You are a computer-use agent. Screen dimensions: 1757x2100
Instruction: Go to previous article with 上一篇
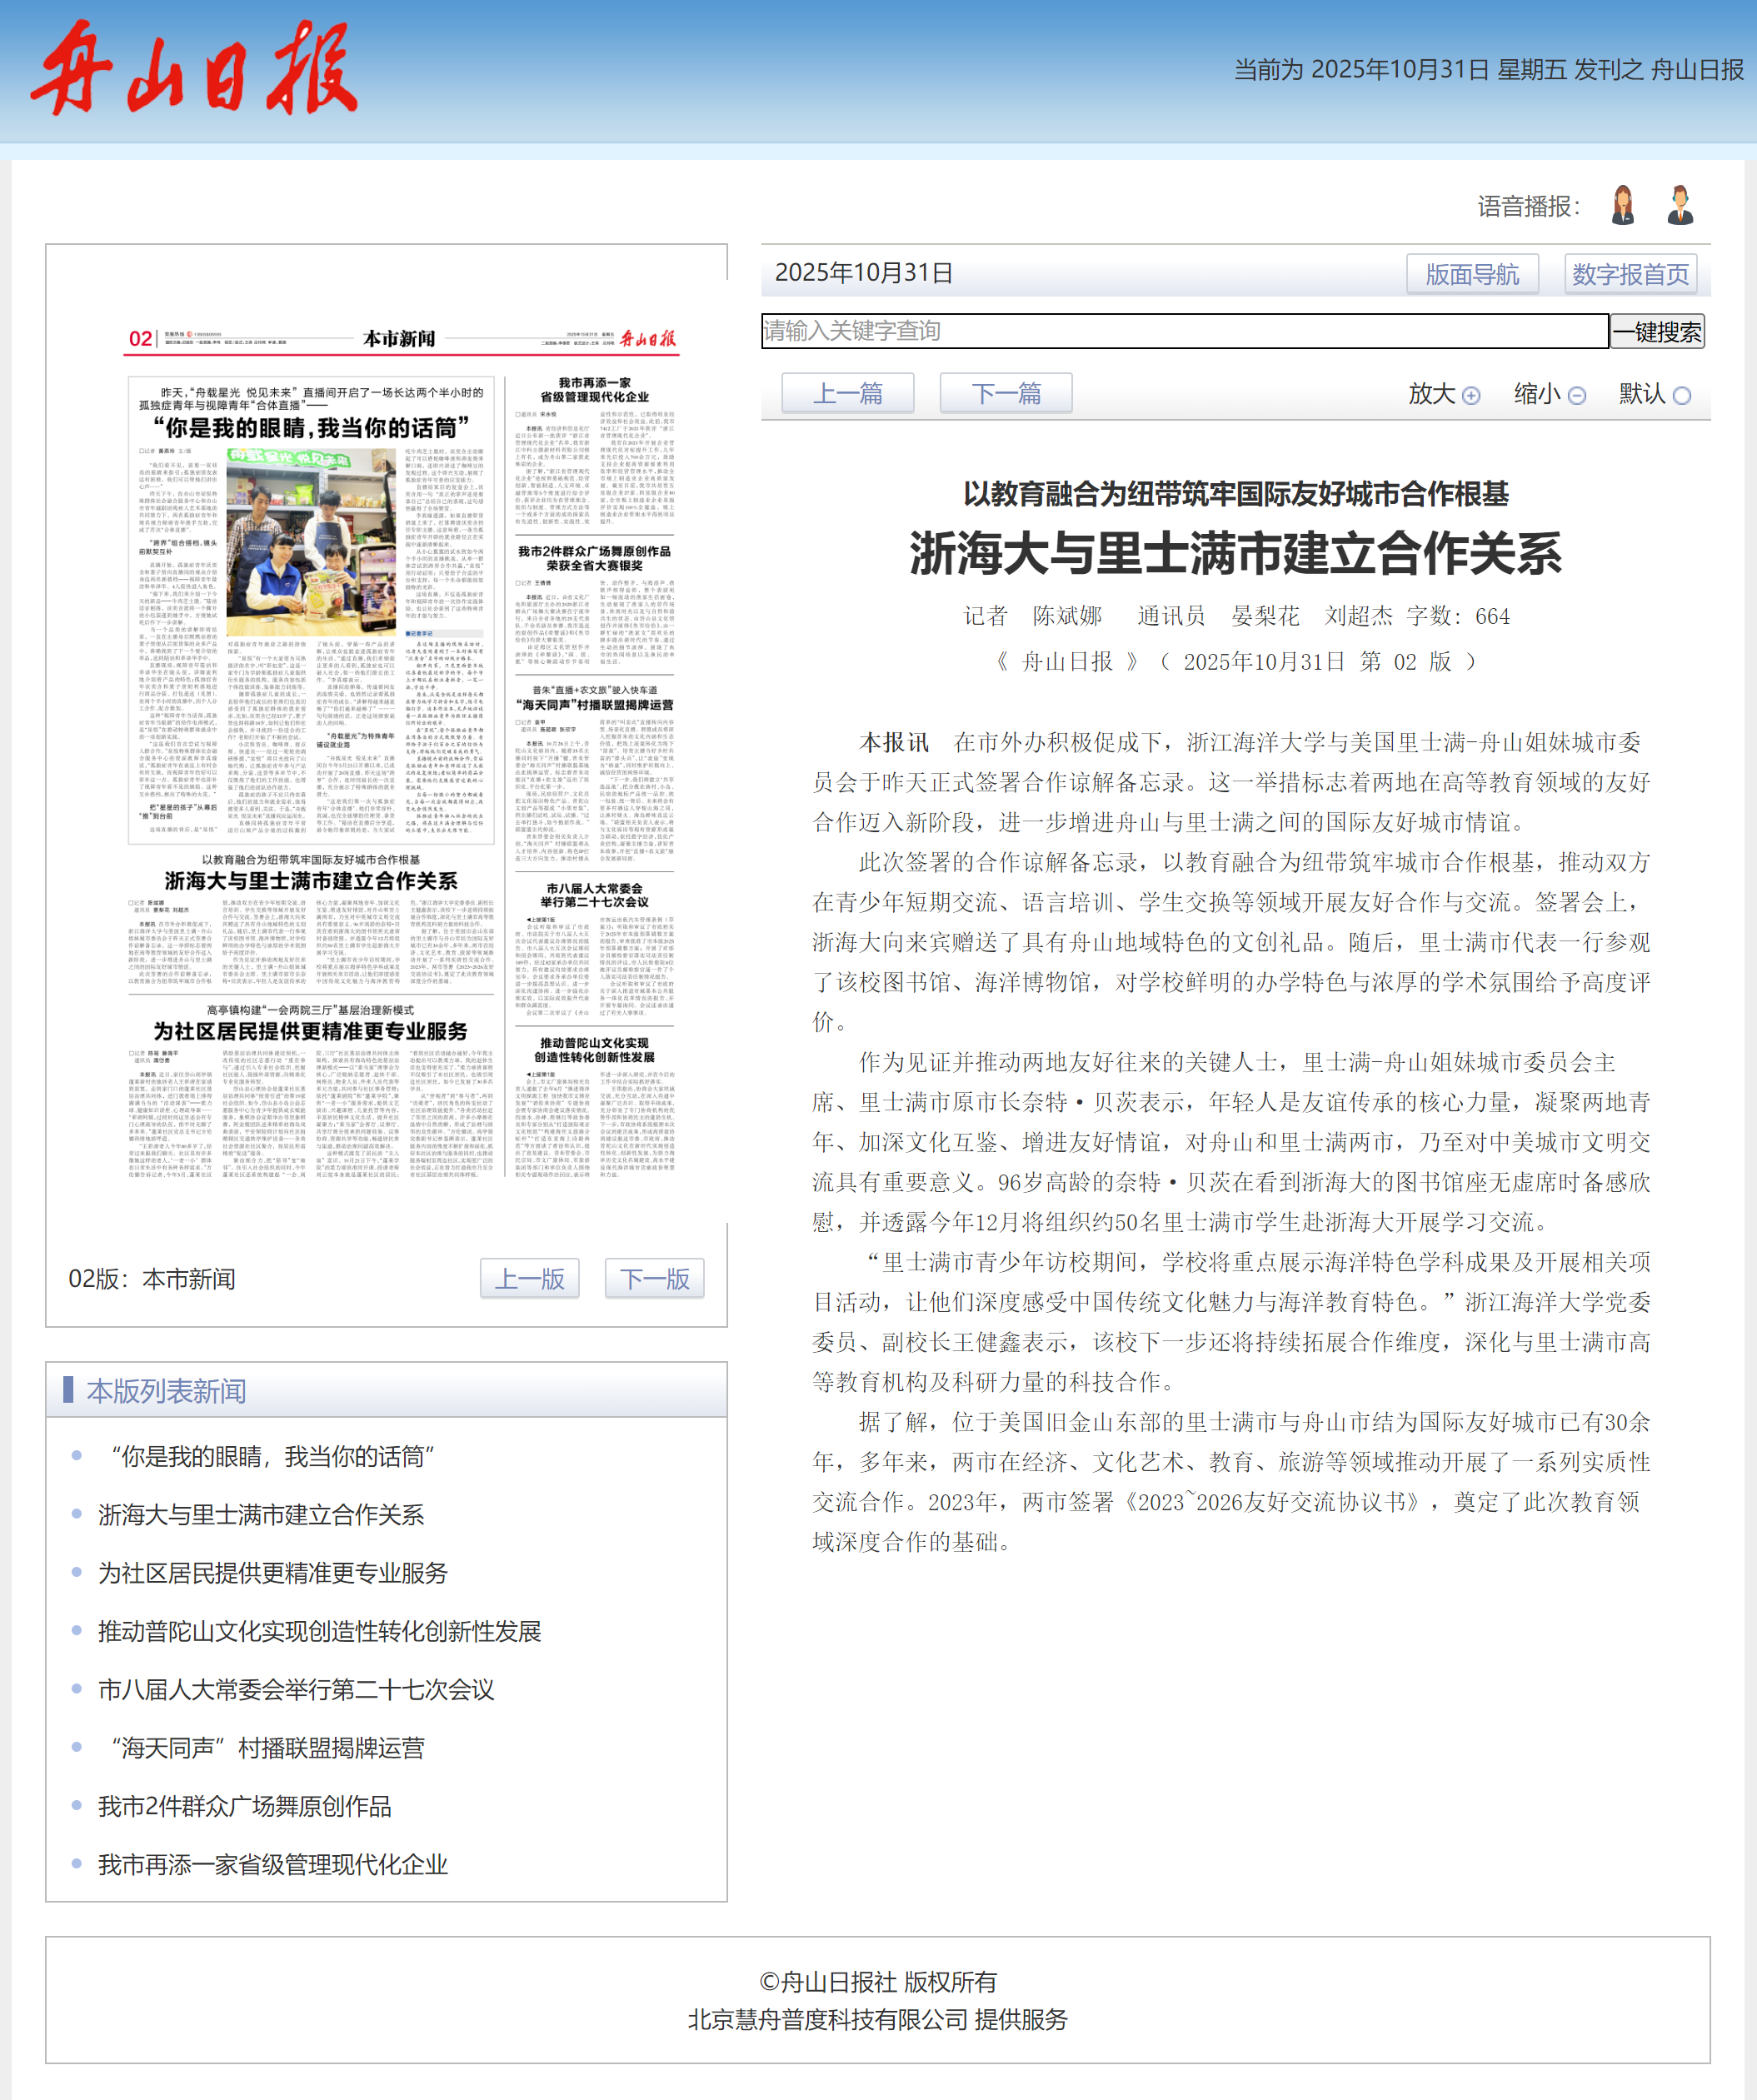click(847, 393)
